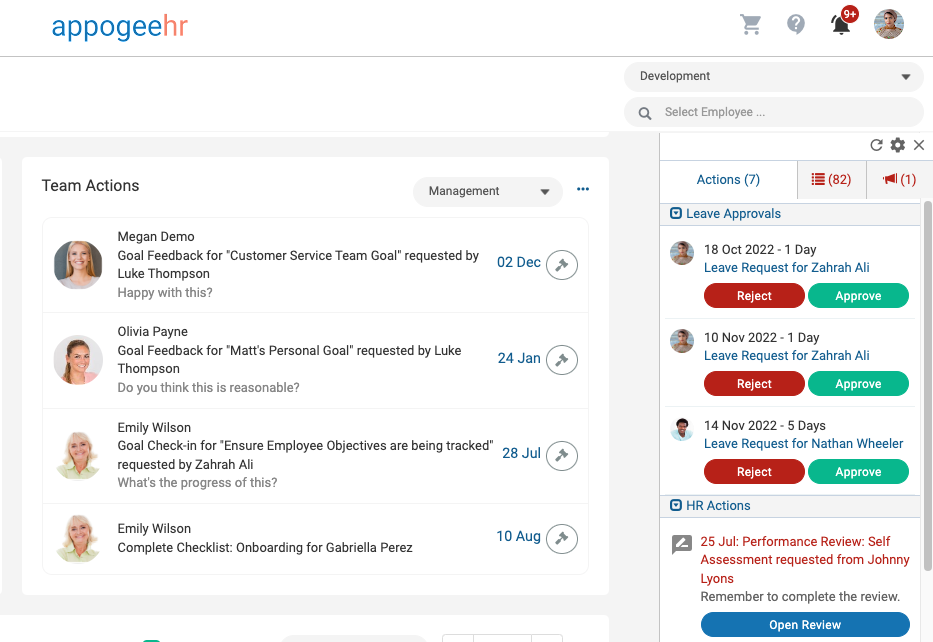Image resolution: width=933 pixels, height=642 pixels.
Task: Pin Megan Demo's goal feedback action
Action: pos(562,265)
